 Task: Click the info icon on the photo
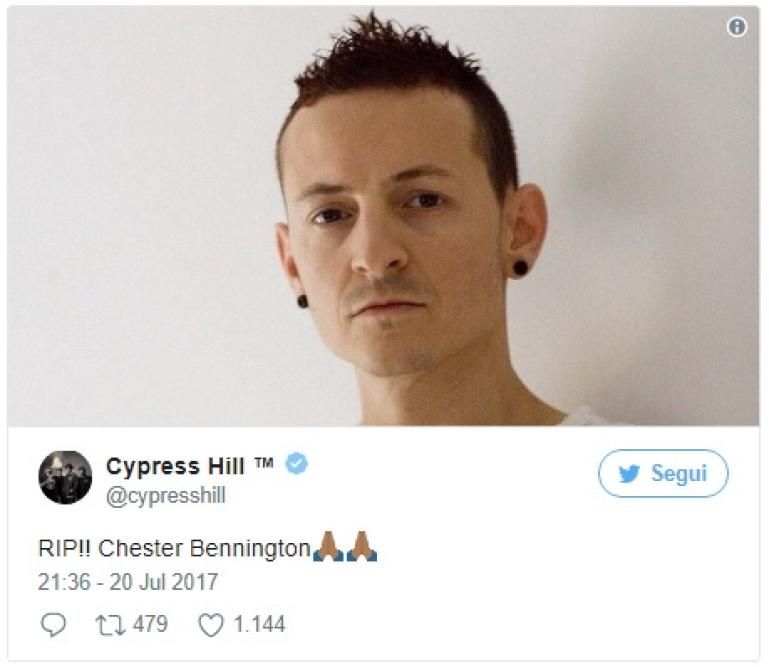pos(737,26)
